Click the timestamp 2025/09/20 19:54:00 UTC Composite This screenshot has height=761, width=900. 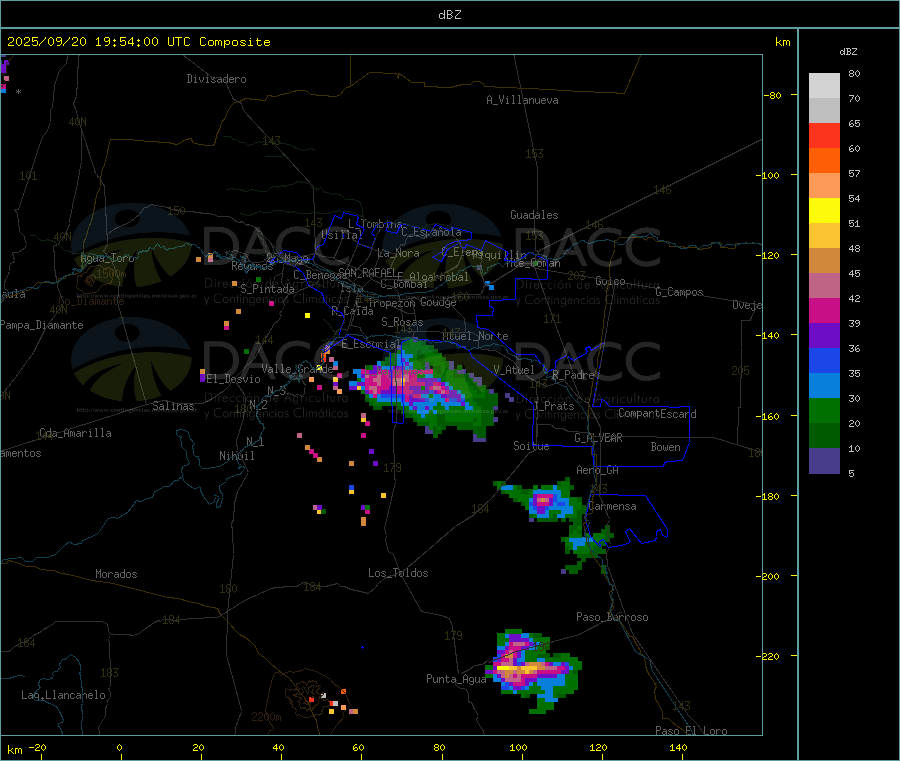pos(138,42)
